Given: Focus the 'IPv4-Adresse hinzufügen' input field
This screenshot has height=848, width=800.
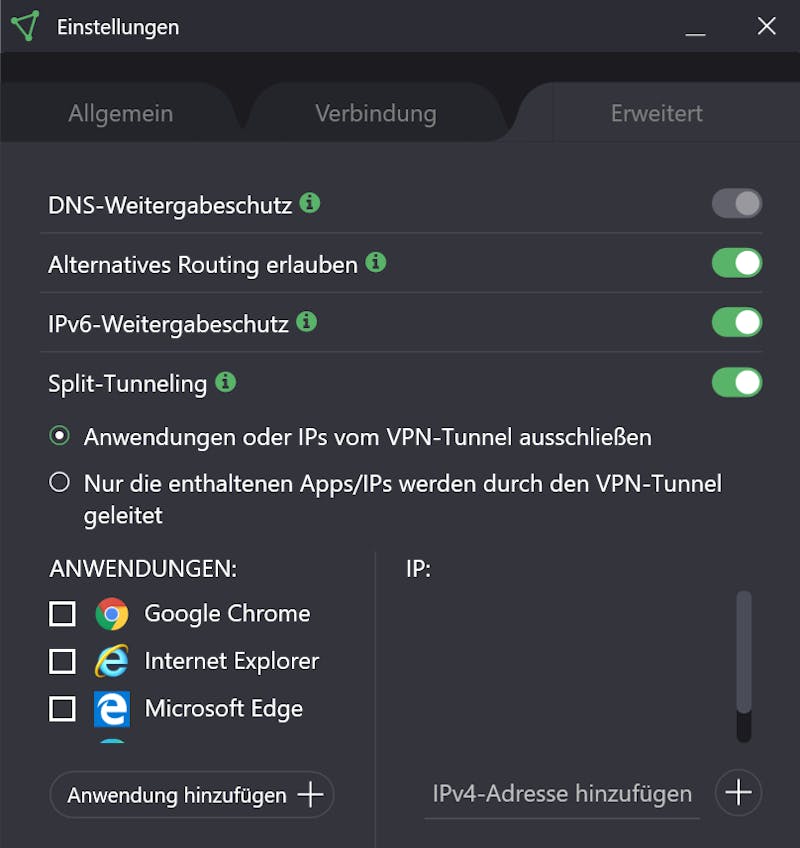Looking at the screenshot, I should click(x=562, y=794).
